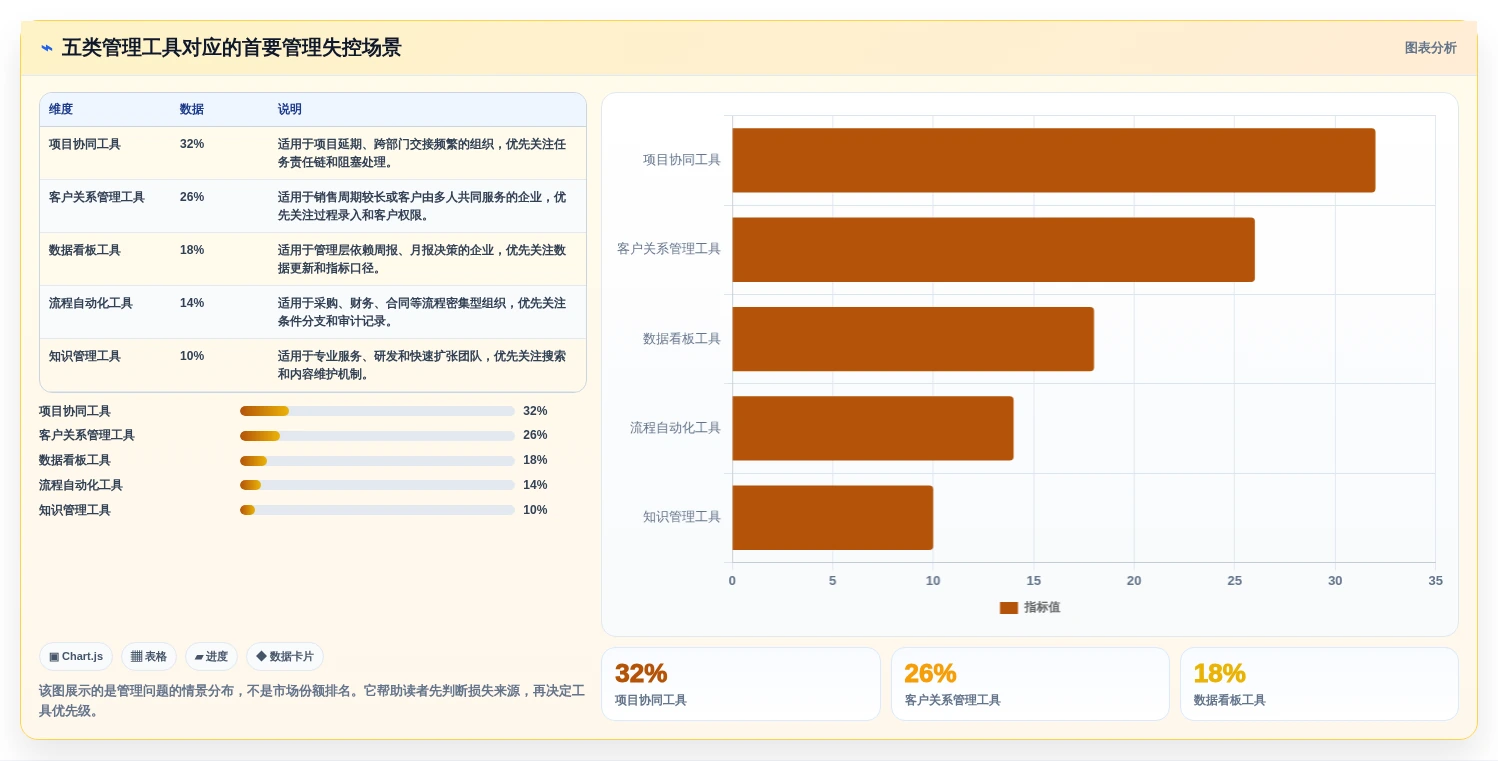Click the 项目协同工具 bar in the chart
Screen dimensions: 1498x761
tap(1054, 160)
